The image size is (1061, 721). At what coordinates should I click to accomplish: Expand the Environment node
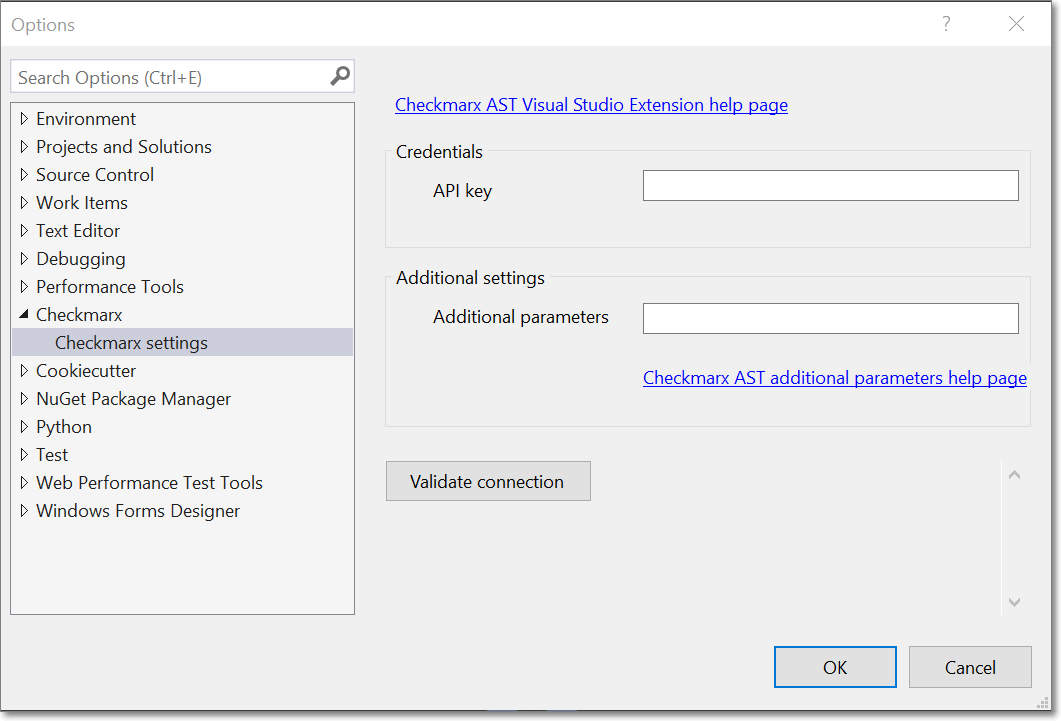tap(24, 119)
